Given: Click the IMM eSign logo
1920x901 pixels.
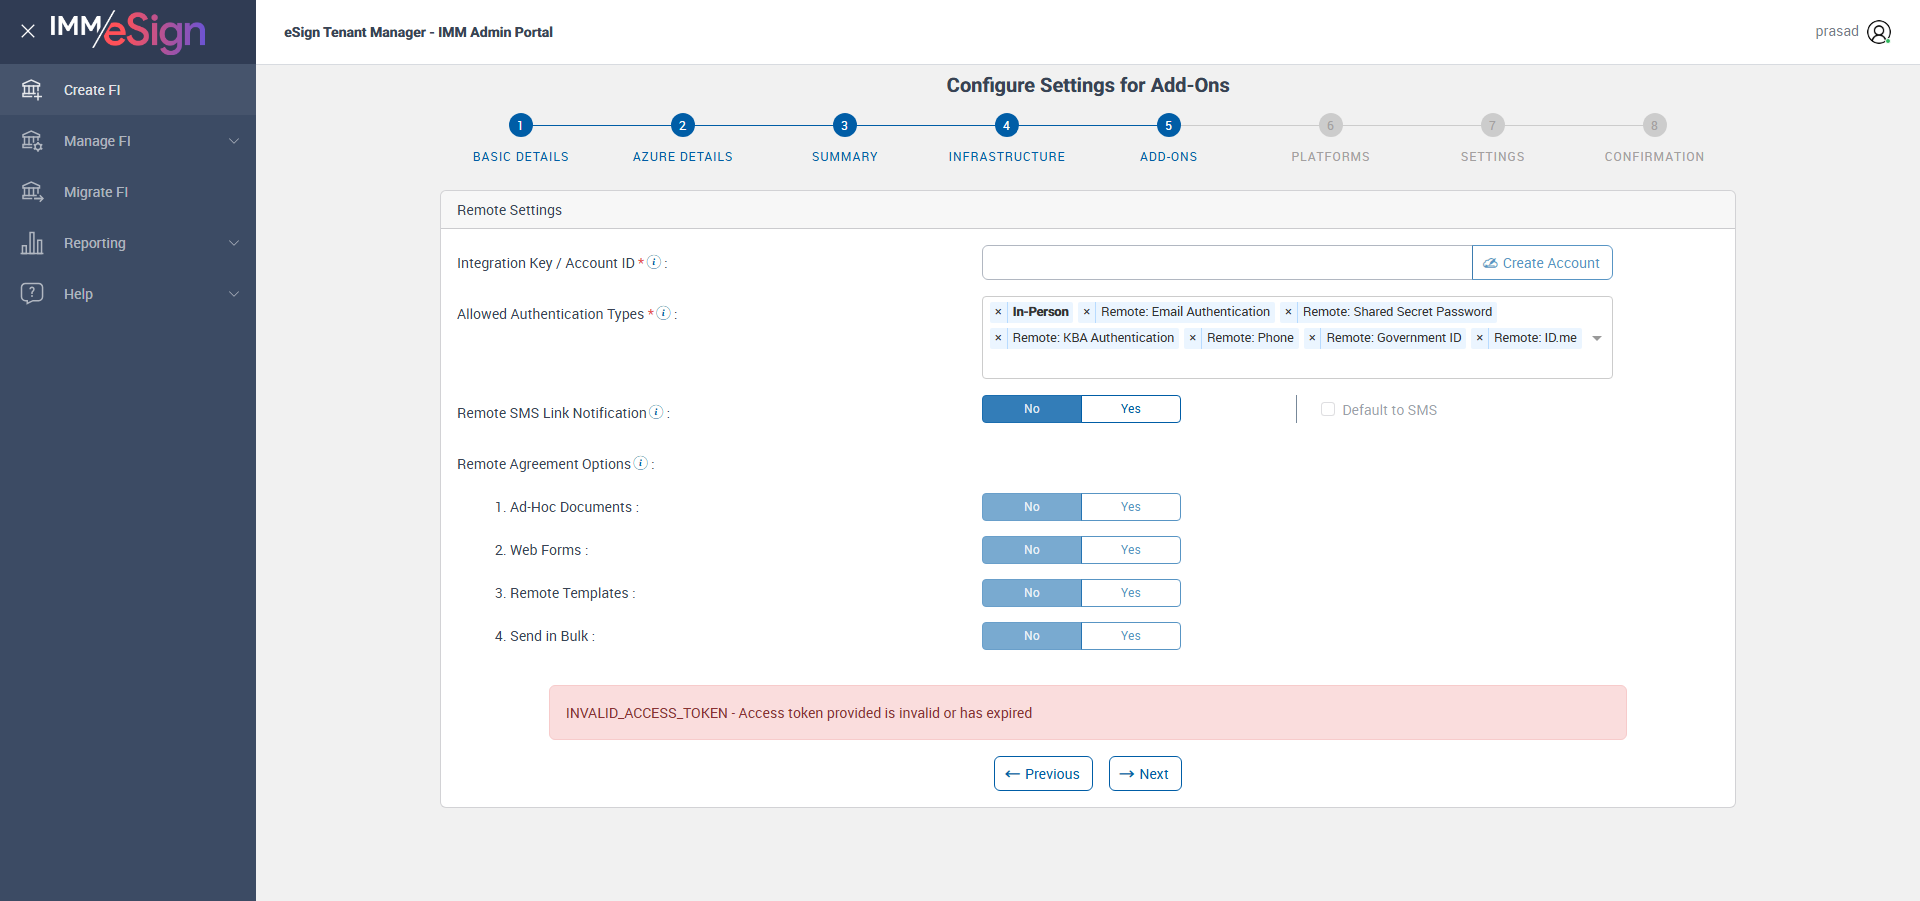Looking at the screenshot, I should click(x=127, y=31).
